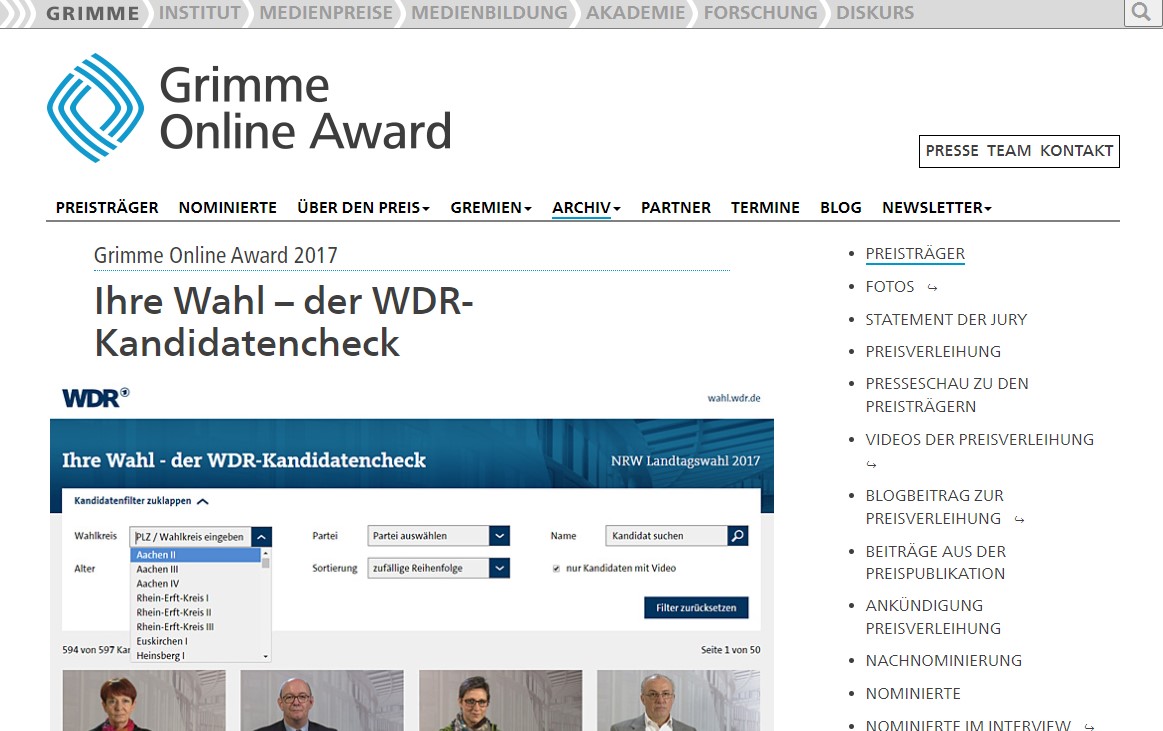Switch to the FORSCHUNG top tab
Image resolution: width=1163 pixels, height=731 pixels.
tap(760, 13)
